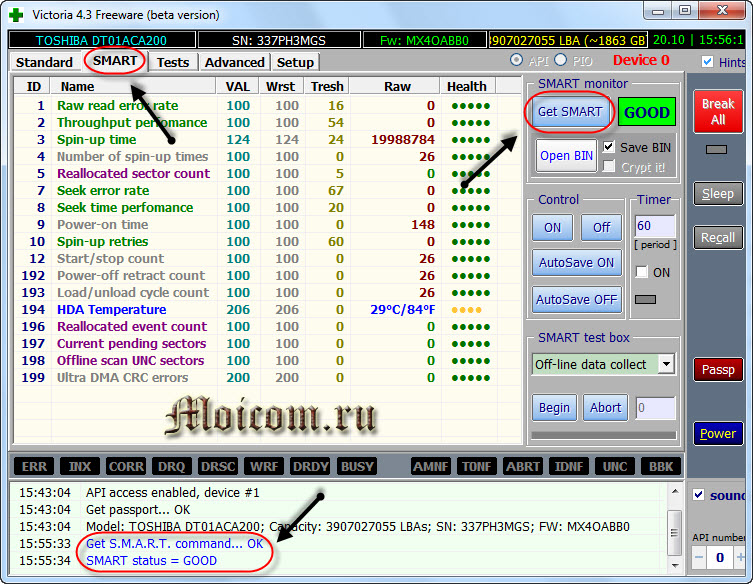Begin the SMART test
This screenshot has height=584, width=753.
(554, 408)
